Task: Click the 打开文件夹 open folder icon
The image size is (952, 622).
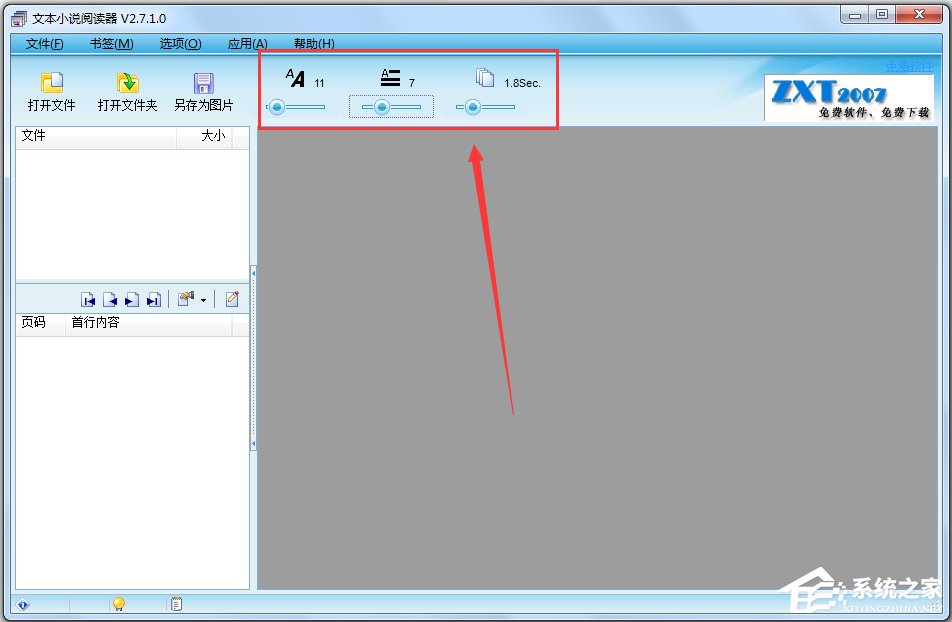Action: pyautogui.click(x=127, y=90)
